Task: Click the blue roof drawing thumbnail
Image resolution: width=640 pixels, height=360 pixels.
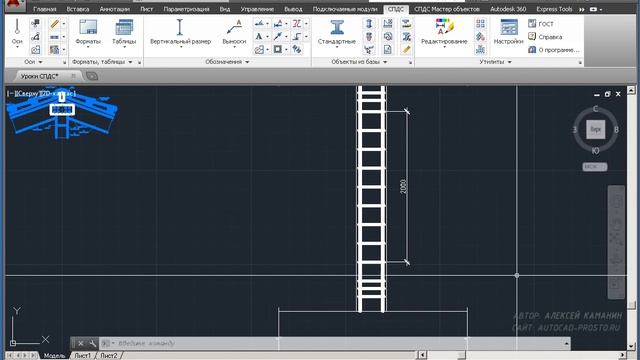Action: click(x=62, y=112)
